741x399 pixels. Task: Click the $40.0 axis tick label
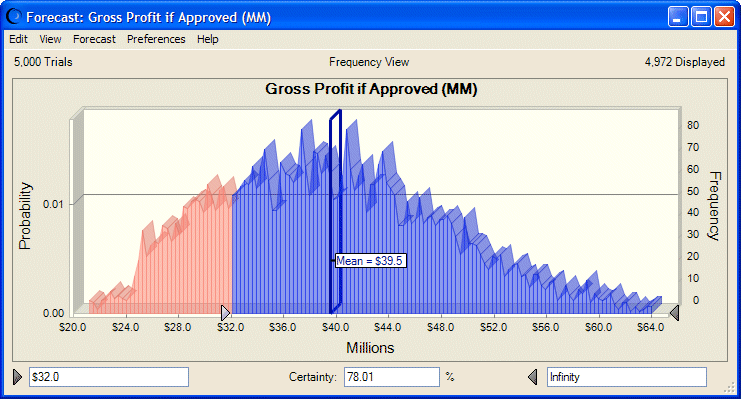point(336,327)
